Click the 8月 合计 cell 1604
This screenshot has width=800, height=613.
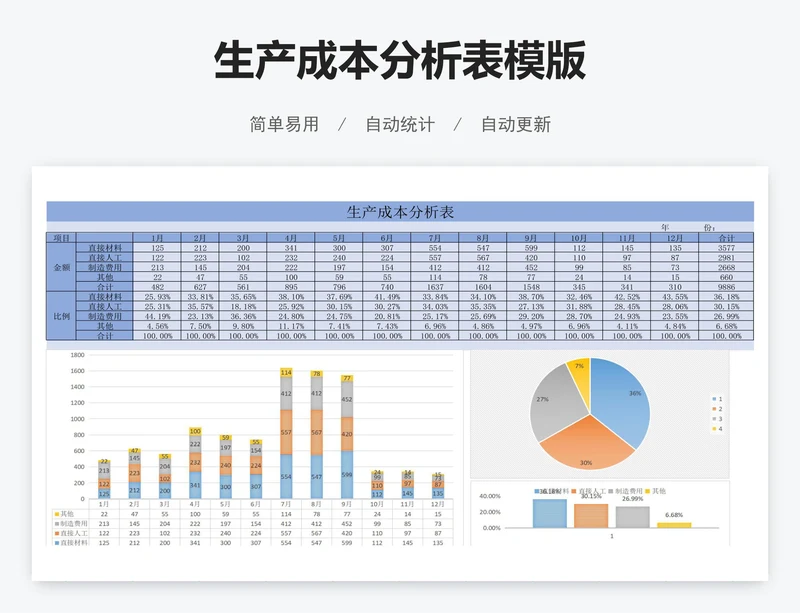483,287
